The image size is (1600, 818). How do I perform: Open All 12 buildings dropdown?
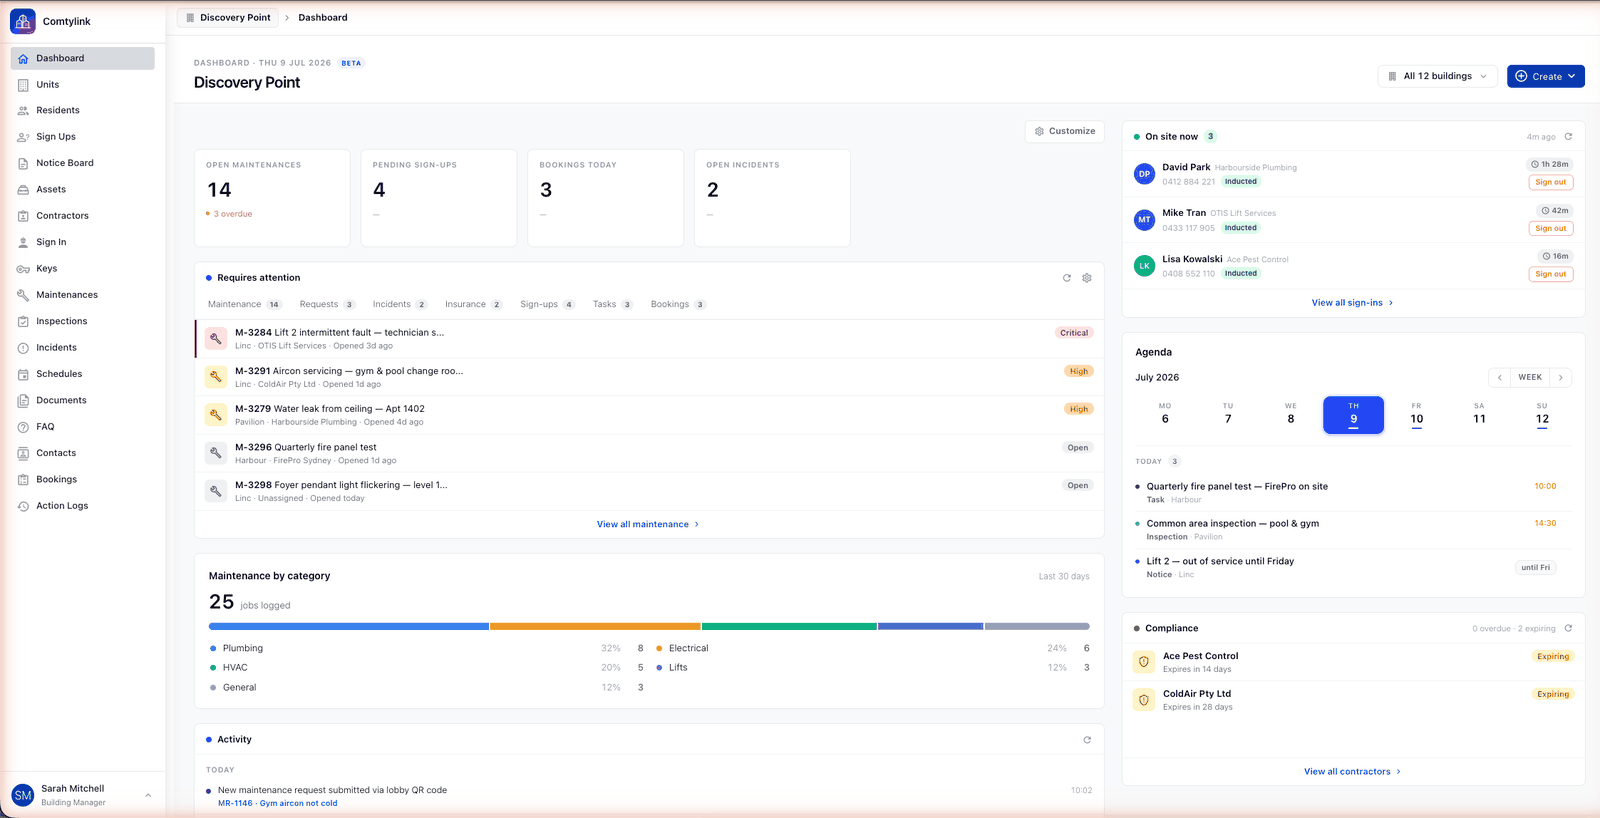pyautogui.click(x=1438, y=76)
